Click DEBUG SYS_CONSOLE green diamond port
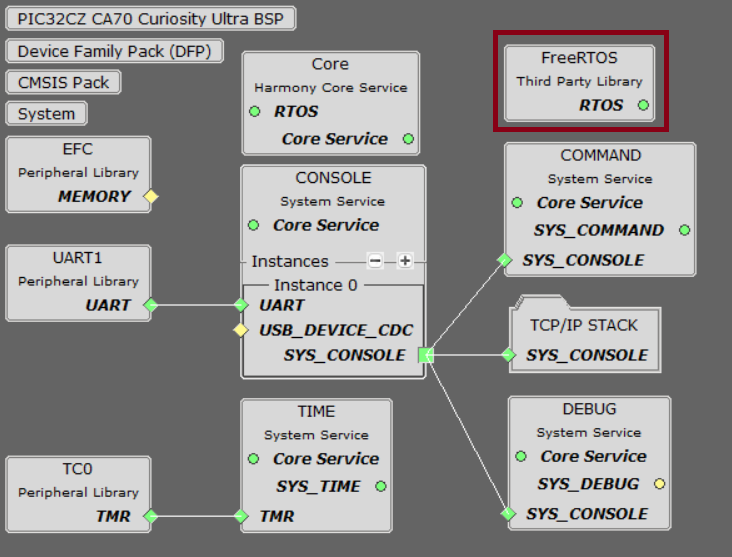This screenshot has height=557, width=732. 508,514
